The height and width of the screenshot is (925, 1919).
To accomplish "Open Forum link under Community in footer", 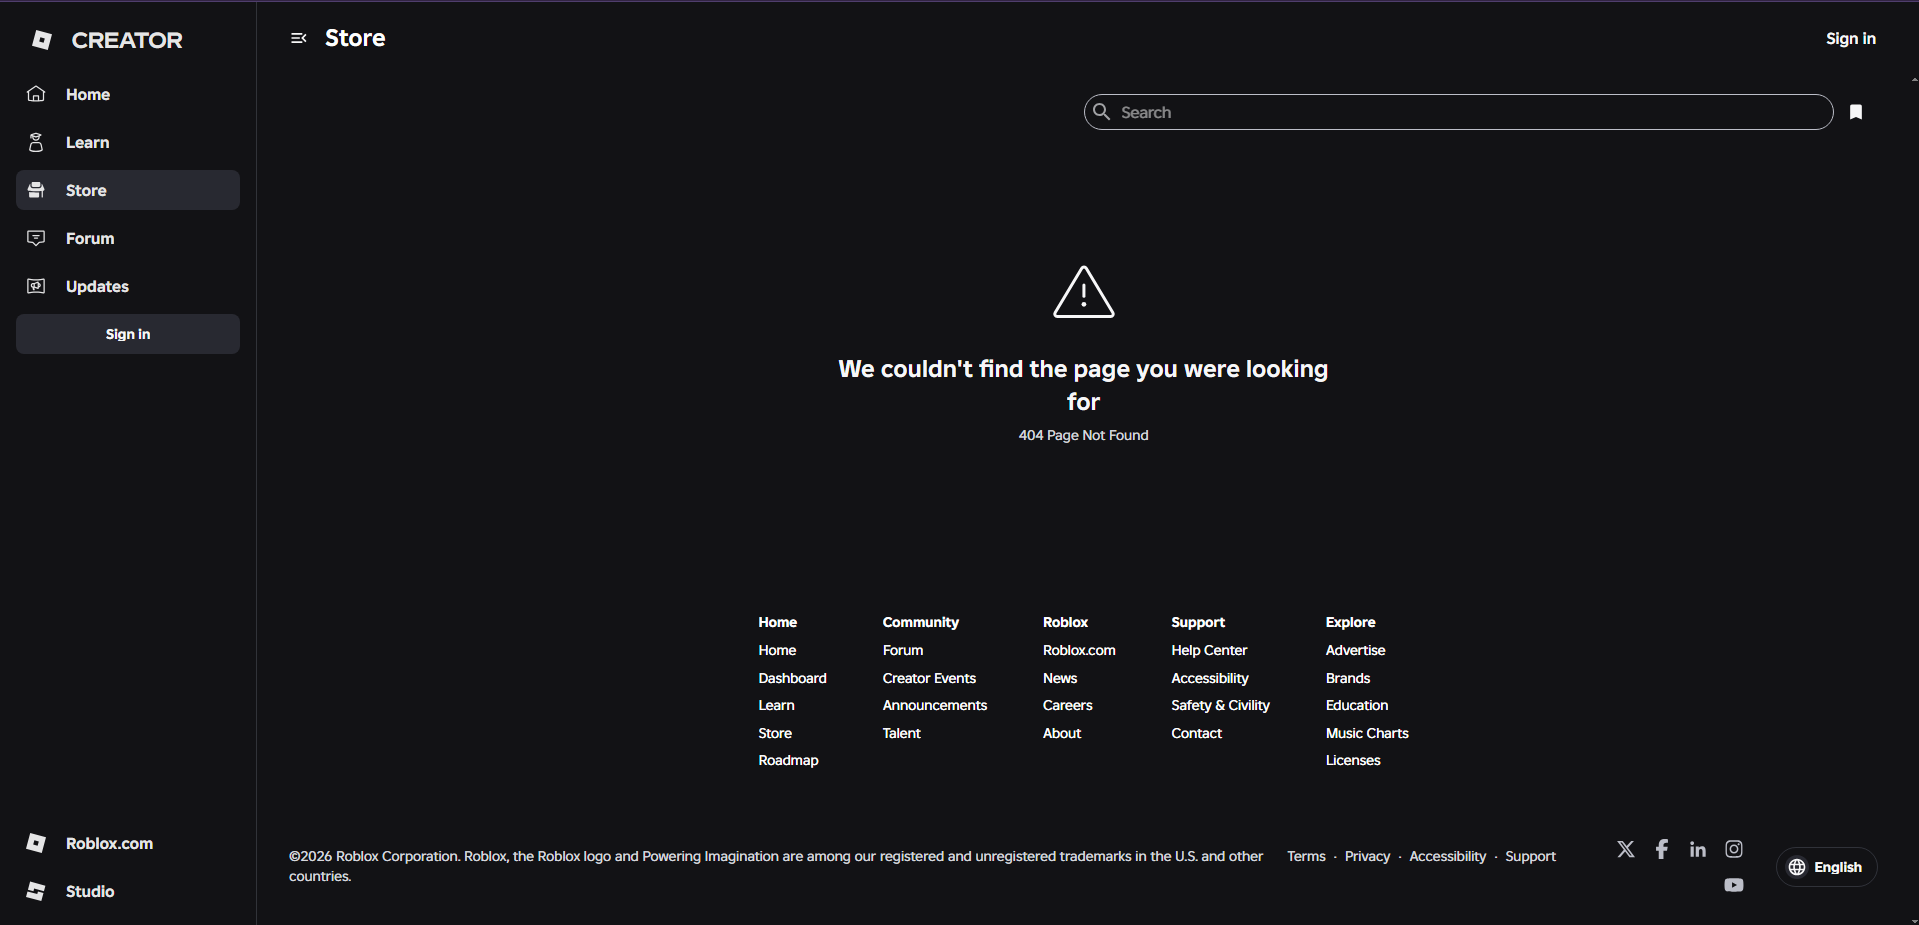I will [x=903, y=650].
